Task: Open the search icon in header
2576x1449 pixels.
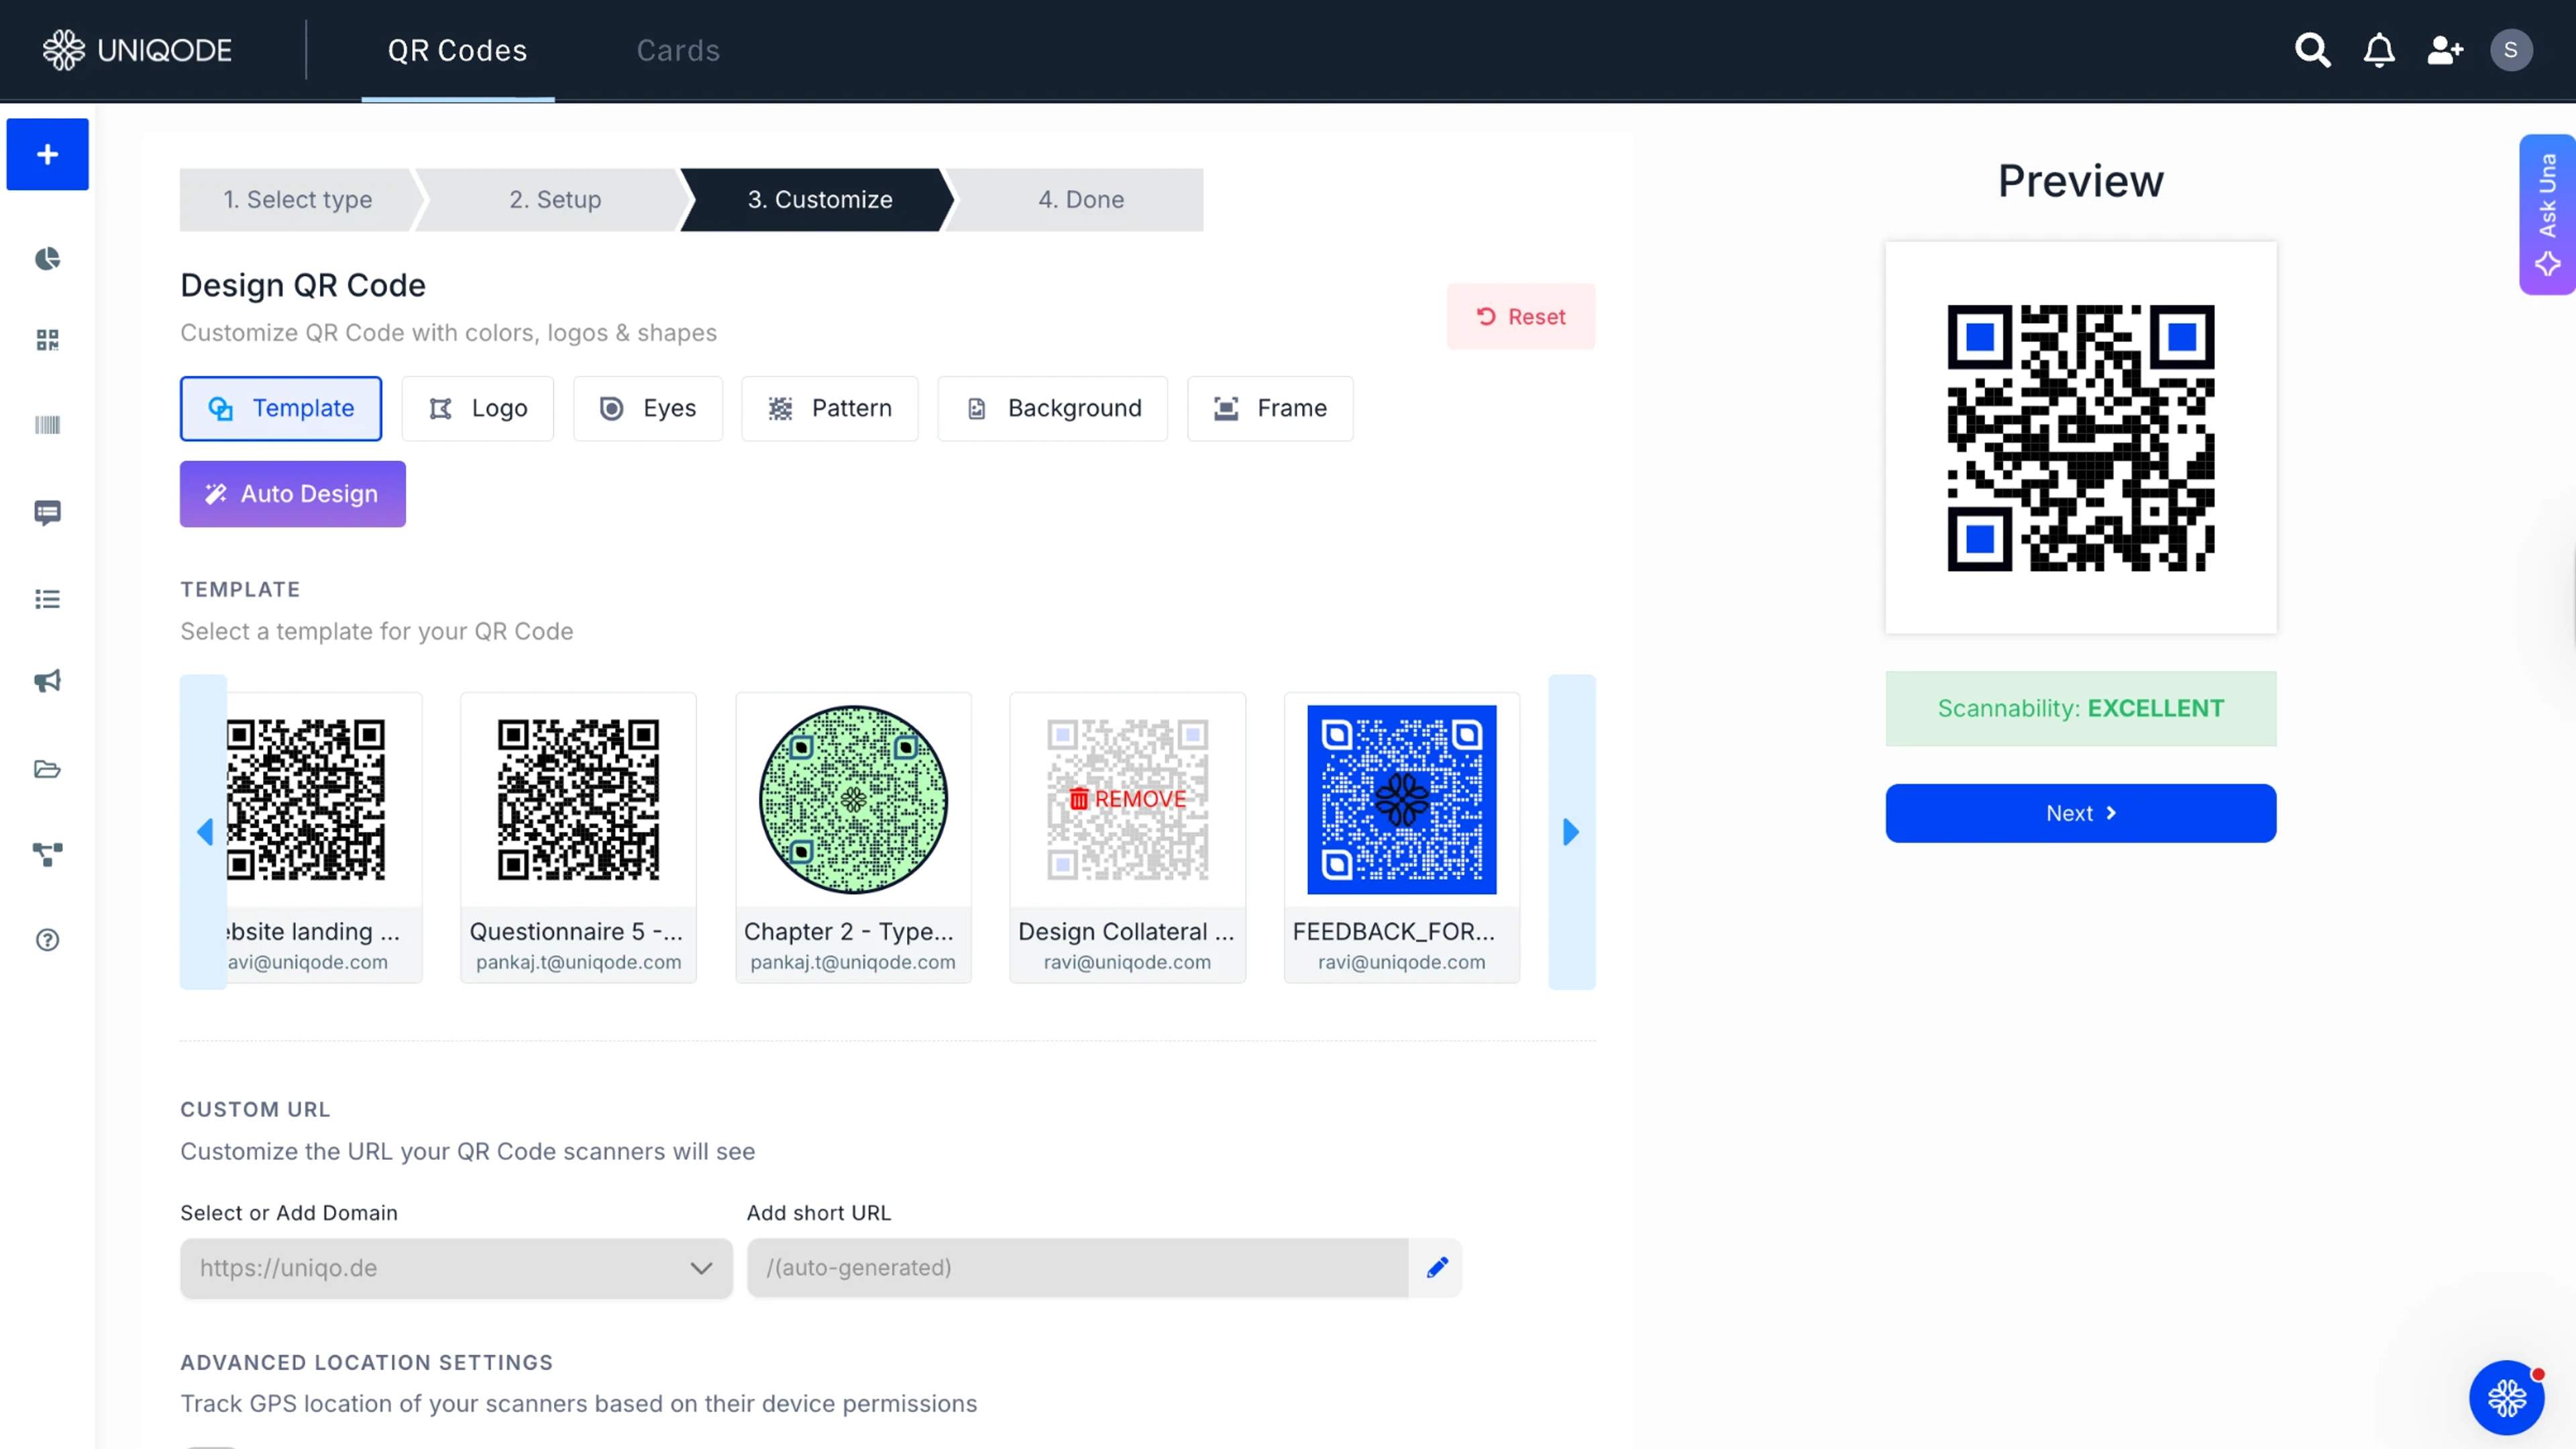Action: tap(2312, 50)
